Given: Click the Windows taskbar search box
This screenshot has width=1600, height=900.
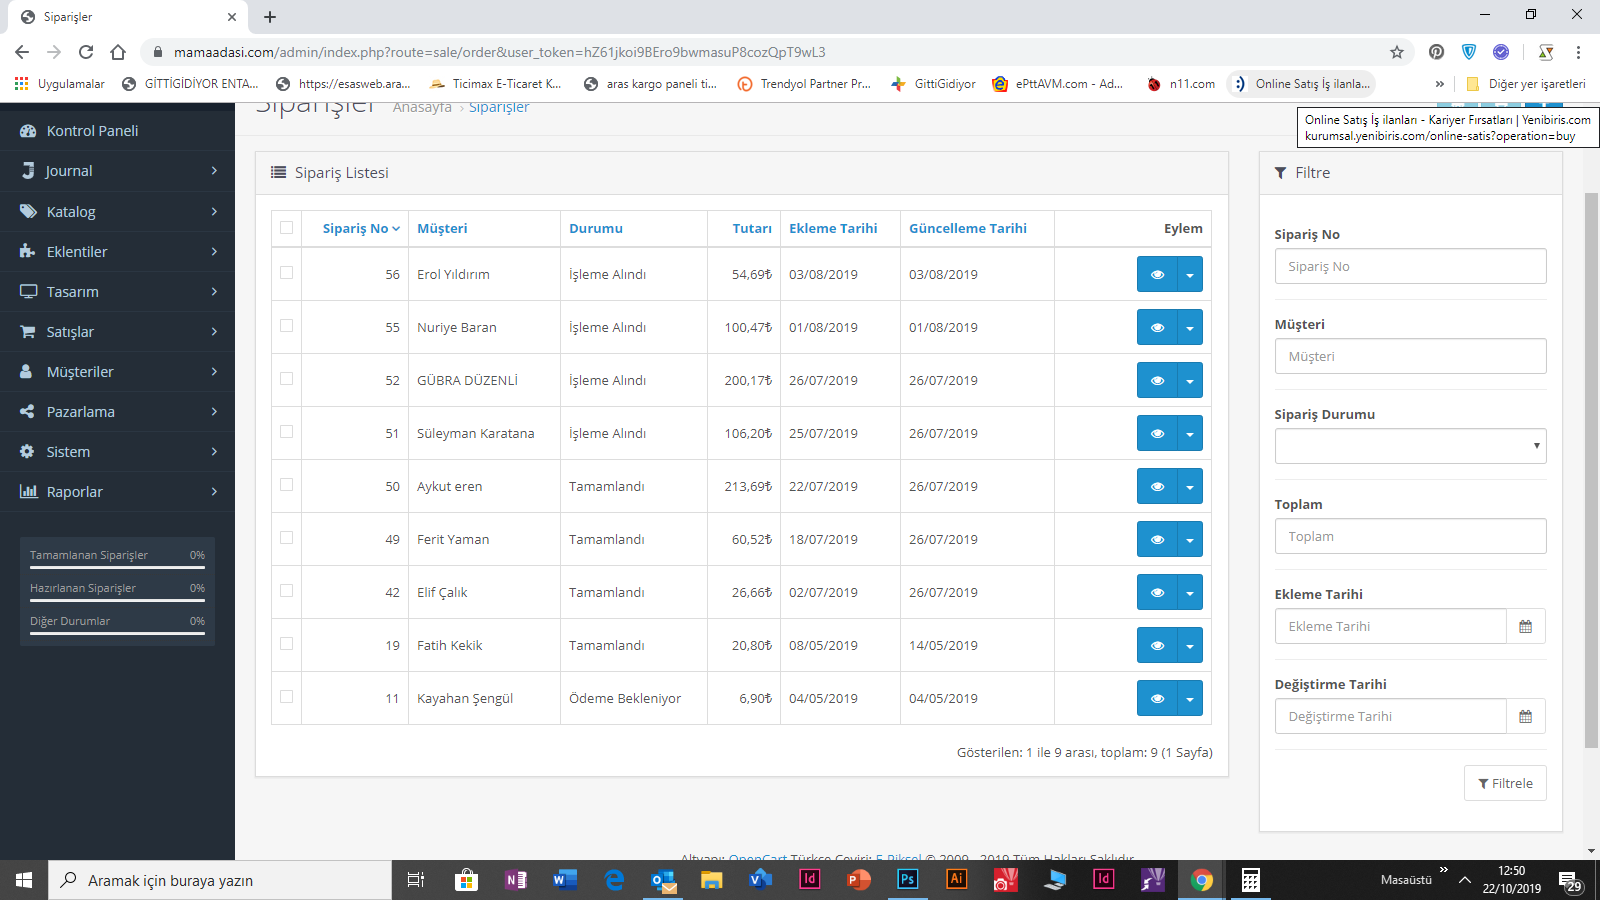Looking at the screenshot, I should tap(220, 880).
